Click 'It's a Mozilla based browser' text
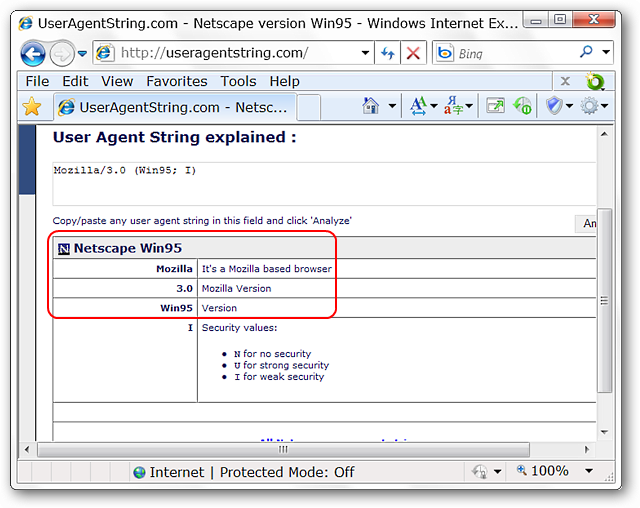Image resolution: width=640 pixels, height=508 pixels. [267, 269]
